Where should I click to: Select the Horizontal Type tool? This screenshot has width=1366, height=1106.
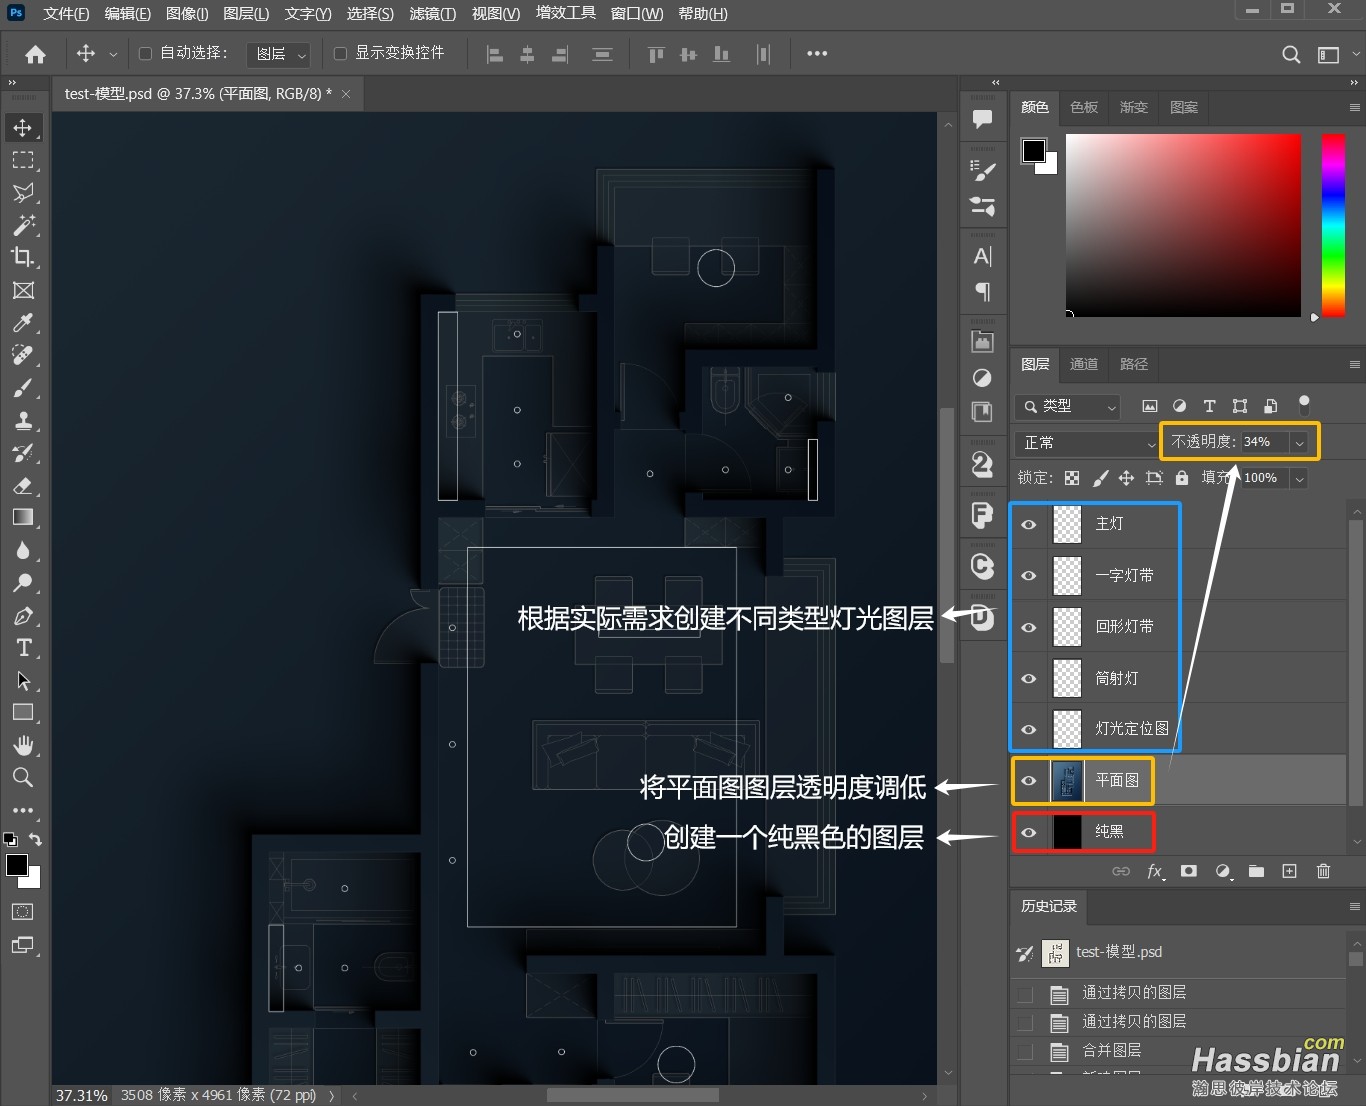point(23,647)
